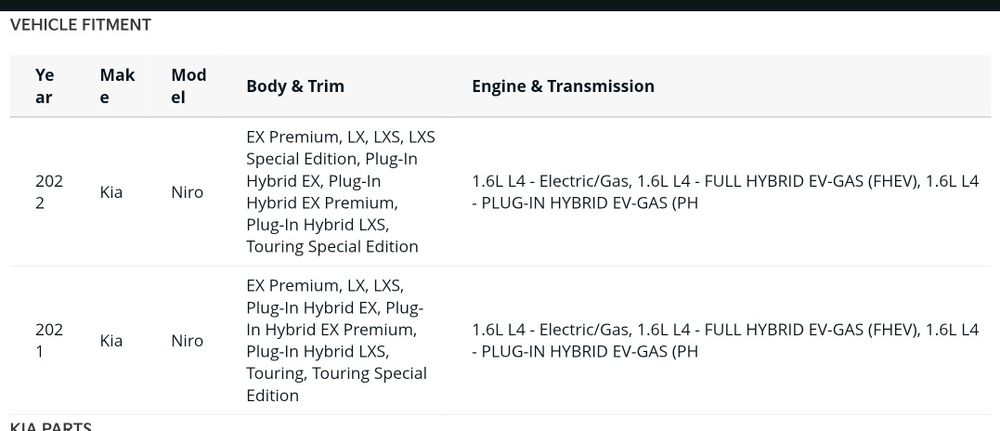Select Kia in the 2021 row
The height and width of the screenshot is (431, 1000).
[111, 341]
